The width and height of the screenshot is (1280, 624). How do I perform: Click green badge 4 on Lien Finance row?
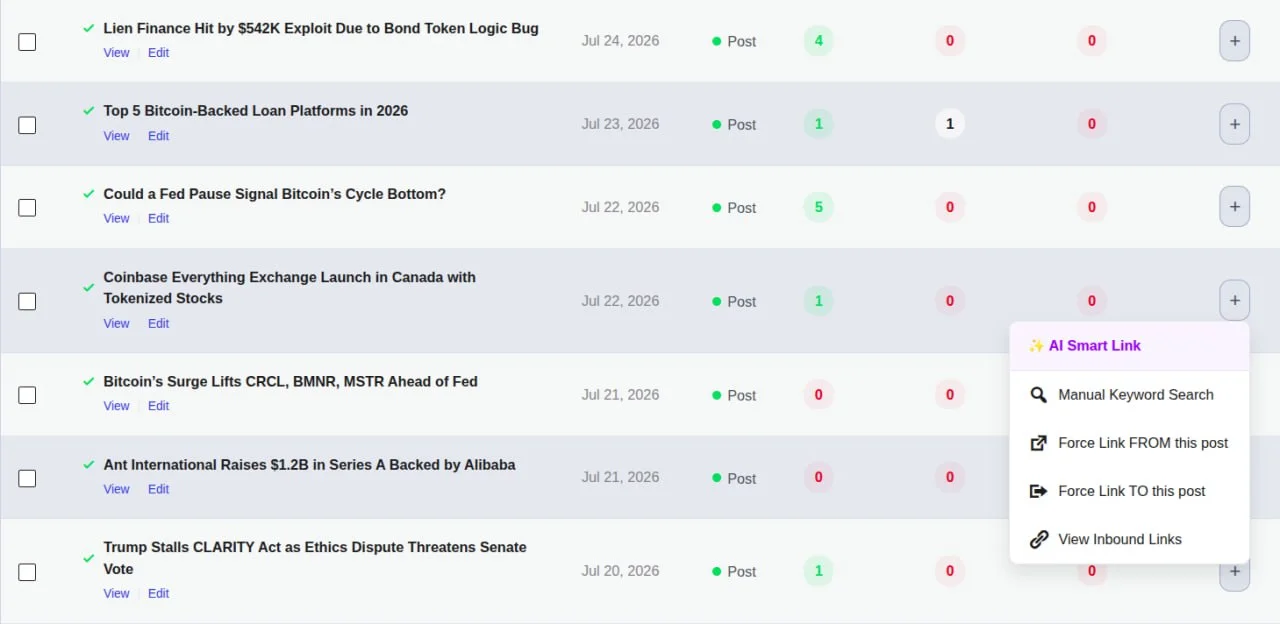click(x=818, y=41)
